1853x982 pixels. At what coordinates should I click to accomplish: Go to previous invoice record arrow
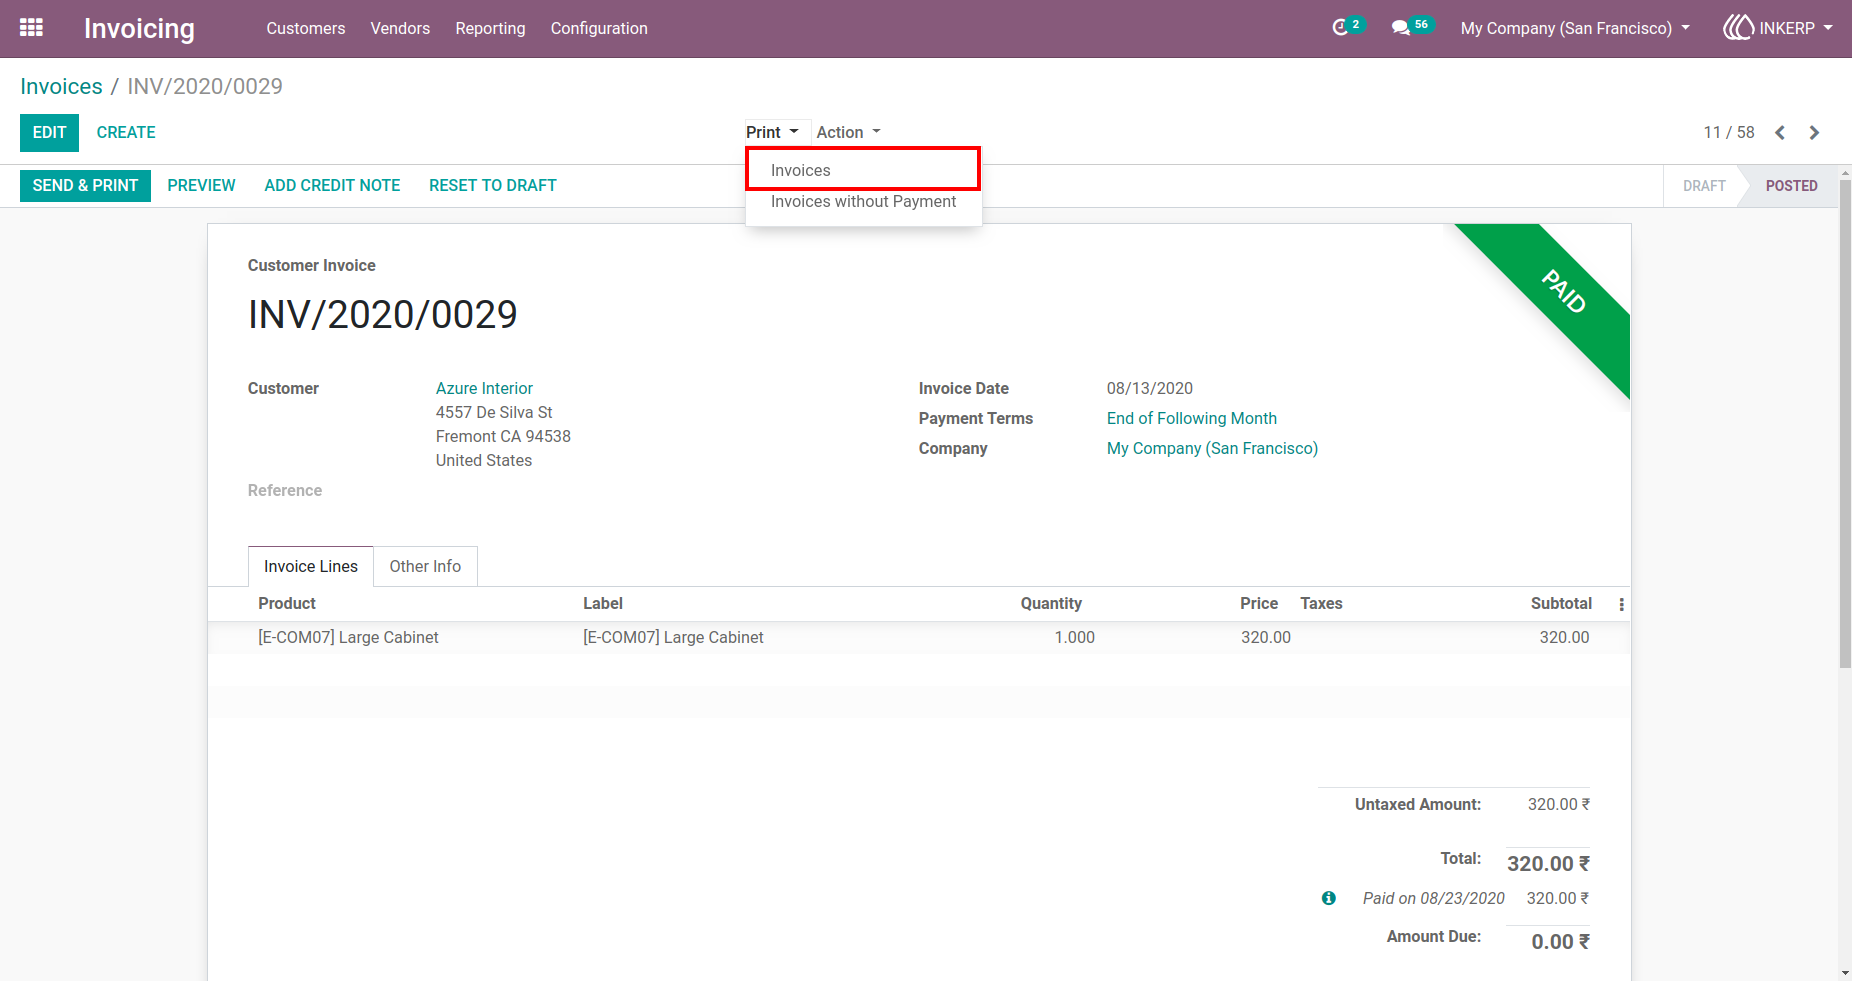tap(1780, 133)
